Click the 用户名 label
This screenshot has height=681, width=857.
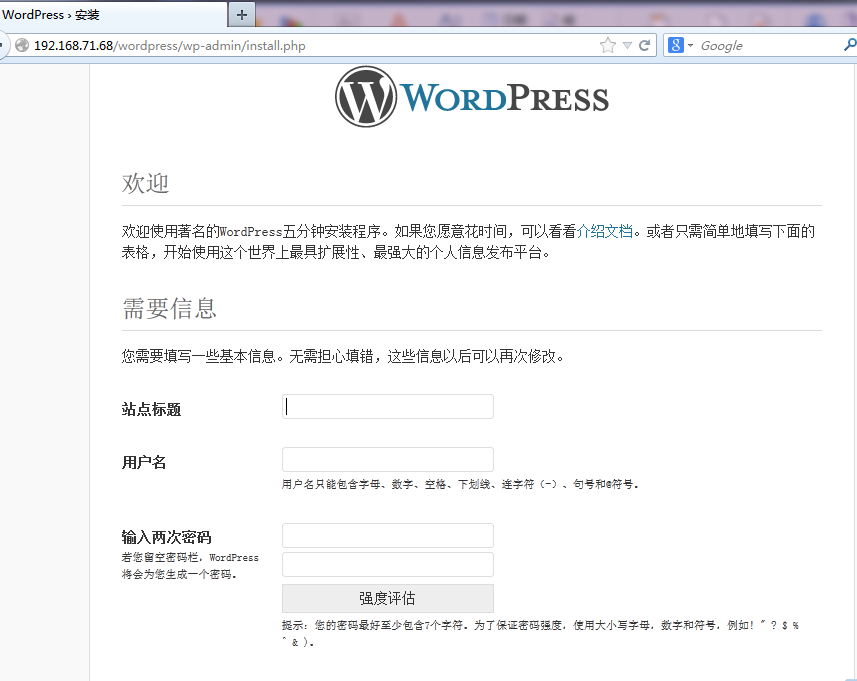[x=144, y=462]
